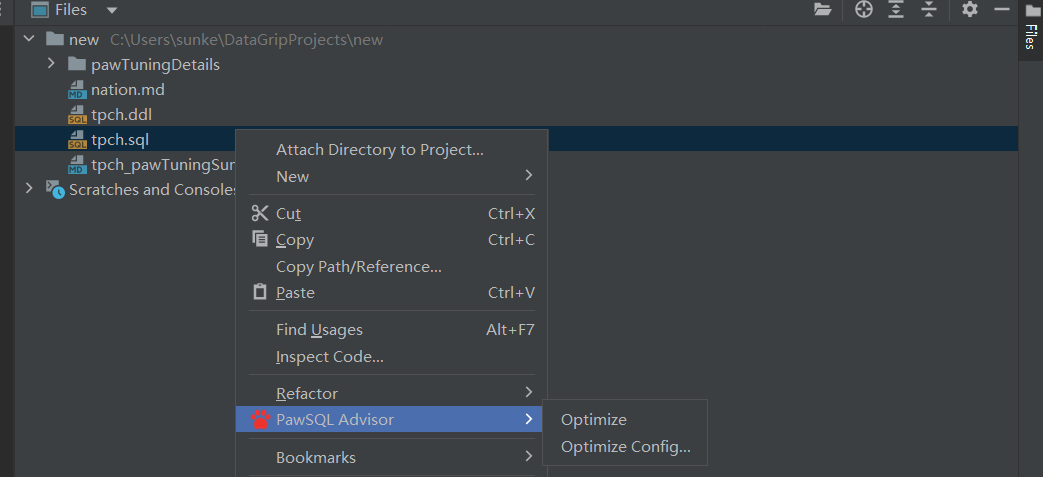Choose Copy Path/Reference... from context menu
Image resolution: width=1043 pixels, height=477 pixels.
click(358, 267)
